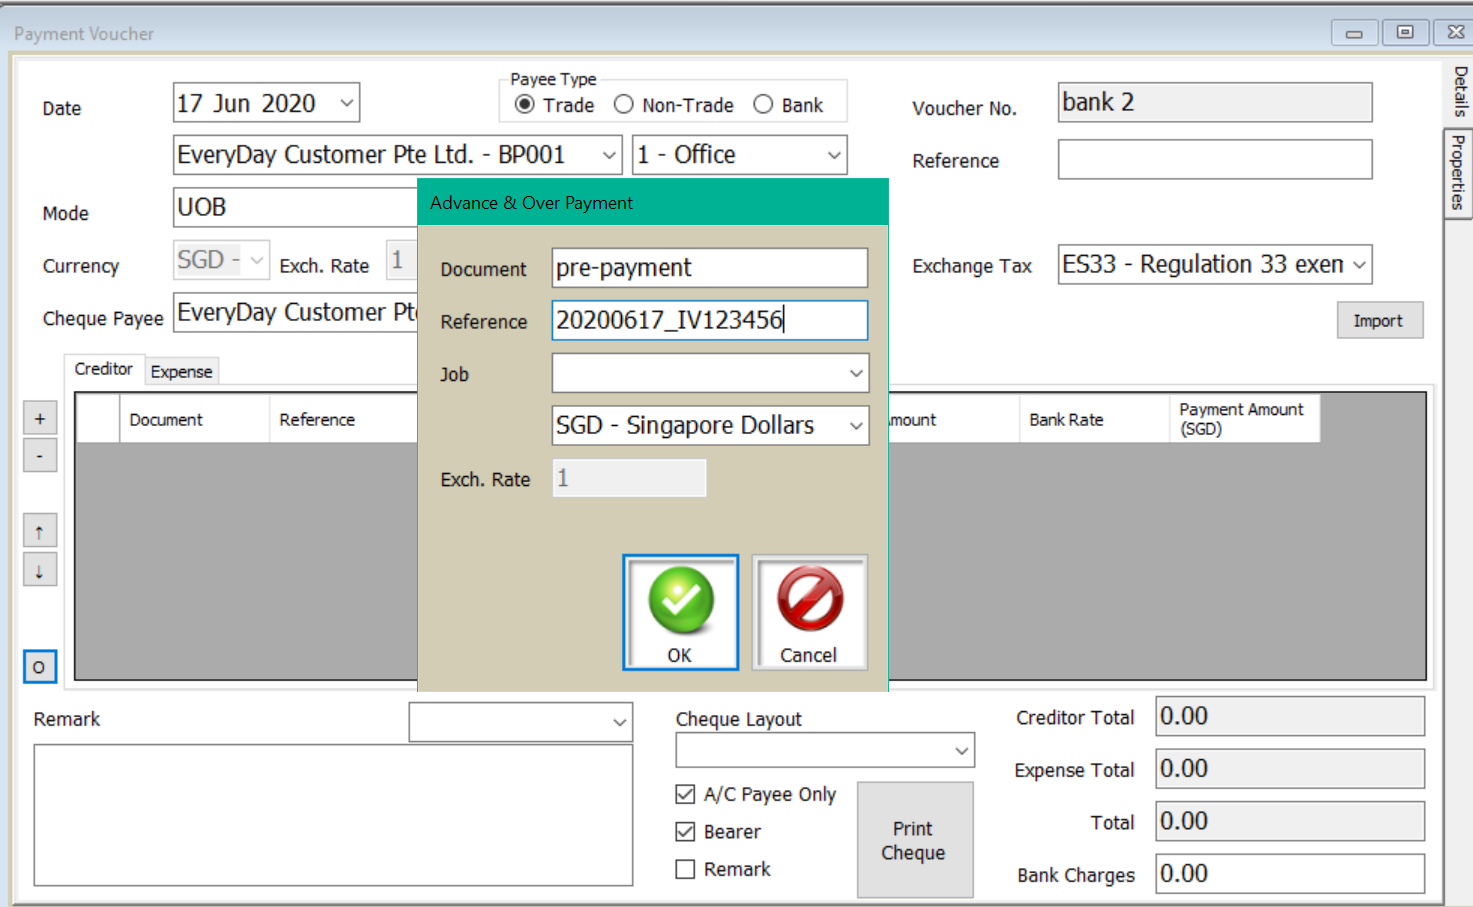Click the minus remove row button

[x=40, y=456]
